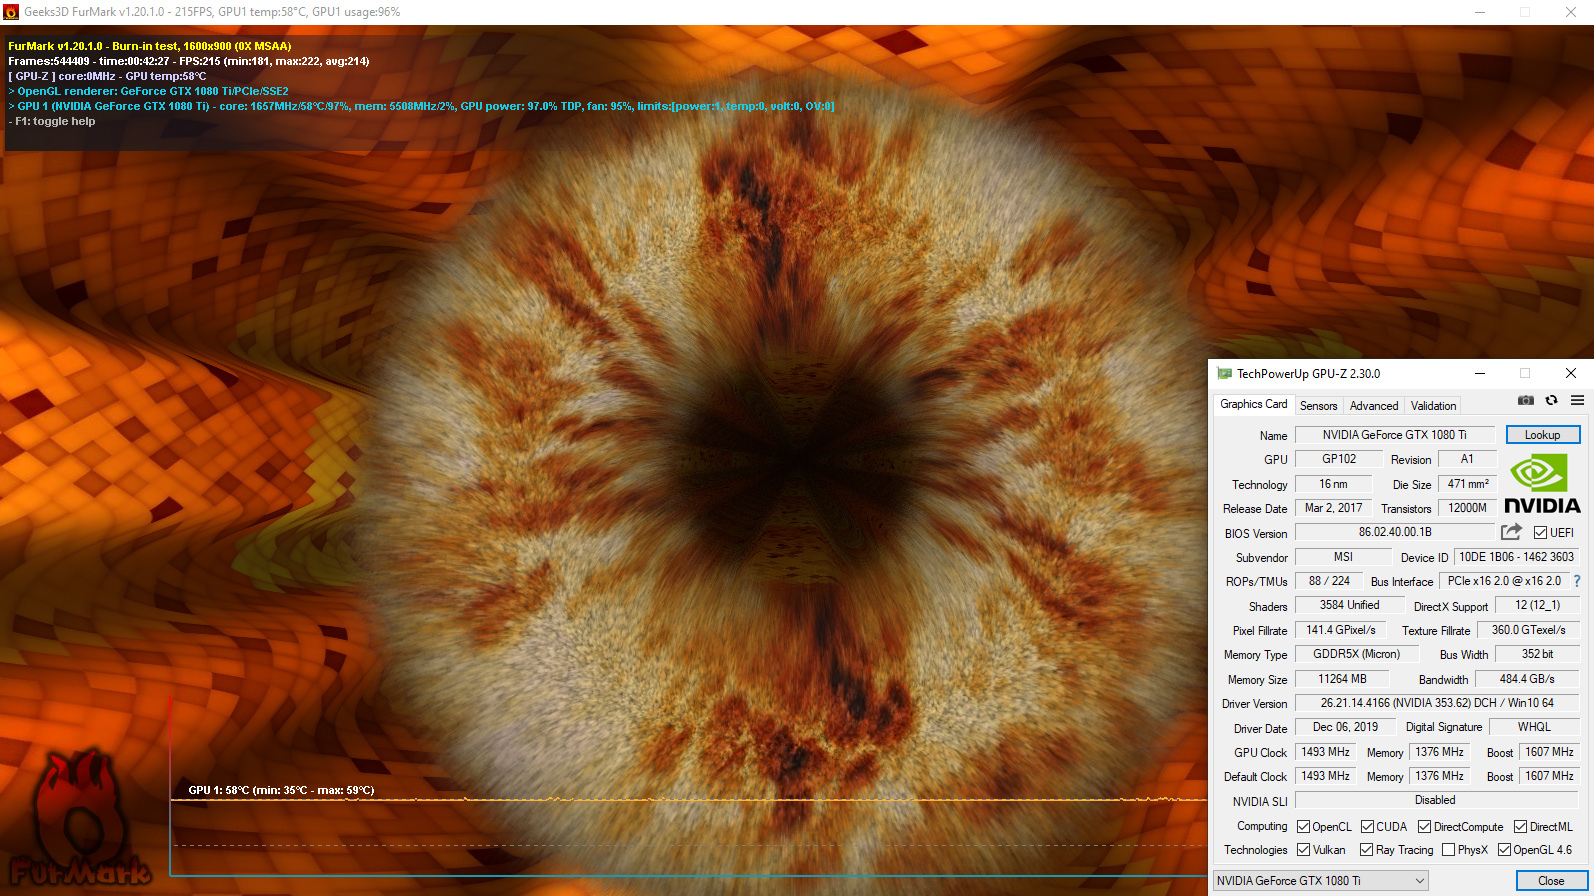This screenshot has height=896, width=1594.
Task: Click the Driver Version field
Action: coord(1437,703)
